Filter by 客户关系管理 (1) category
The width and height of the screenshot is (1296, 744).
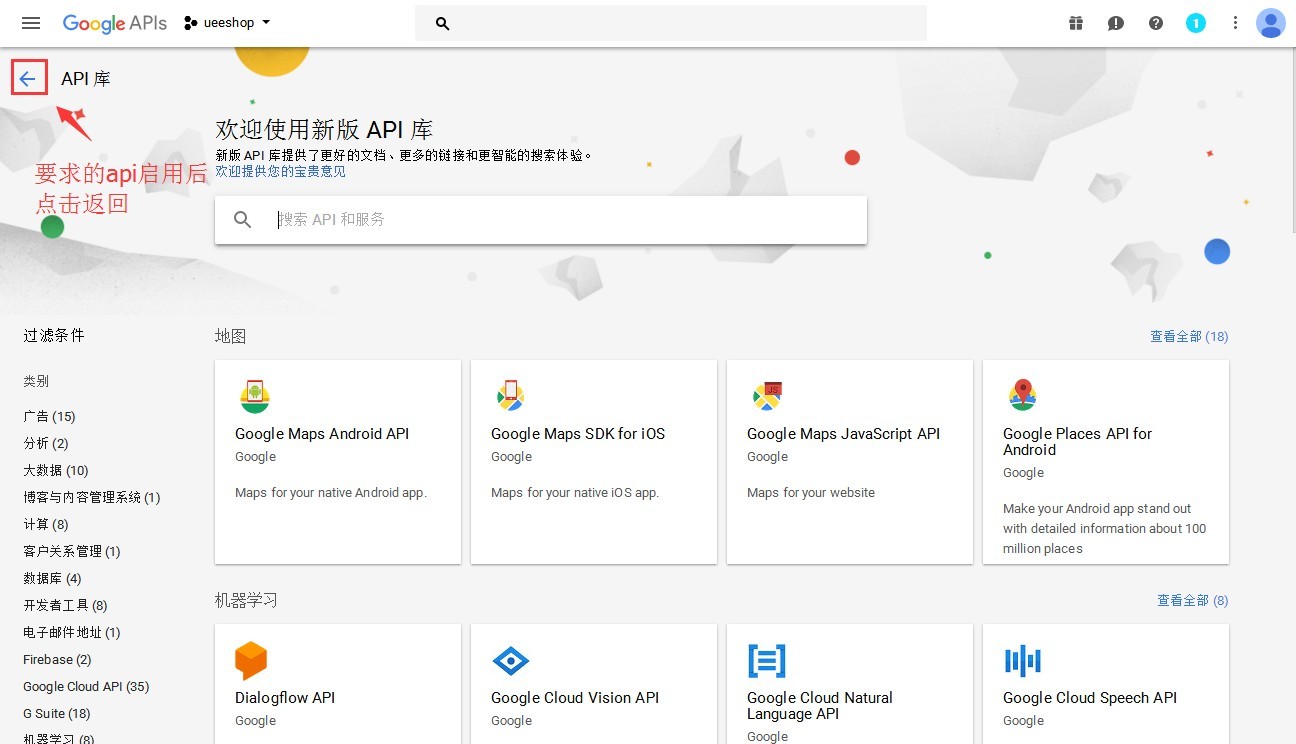[x=72, y=551]
